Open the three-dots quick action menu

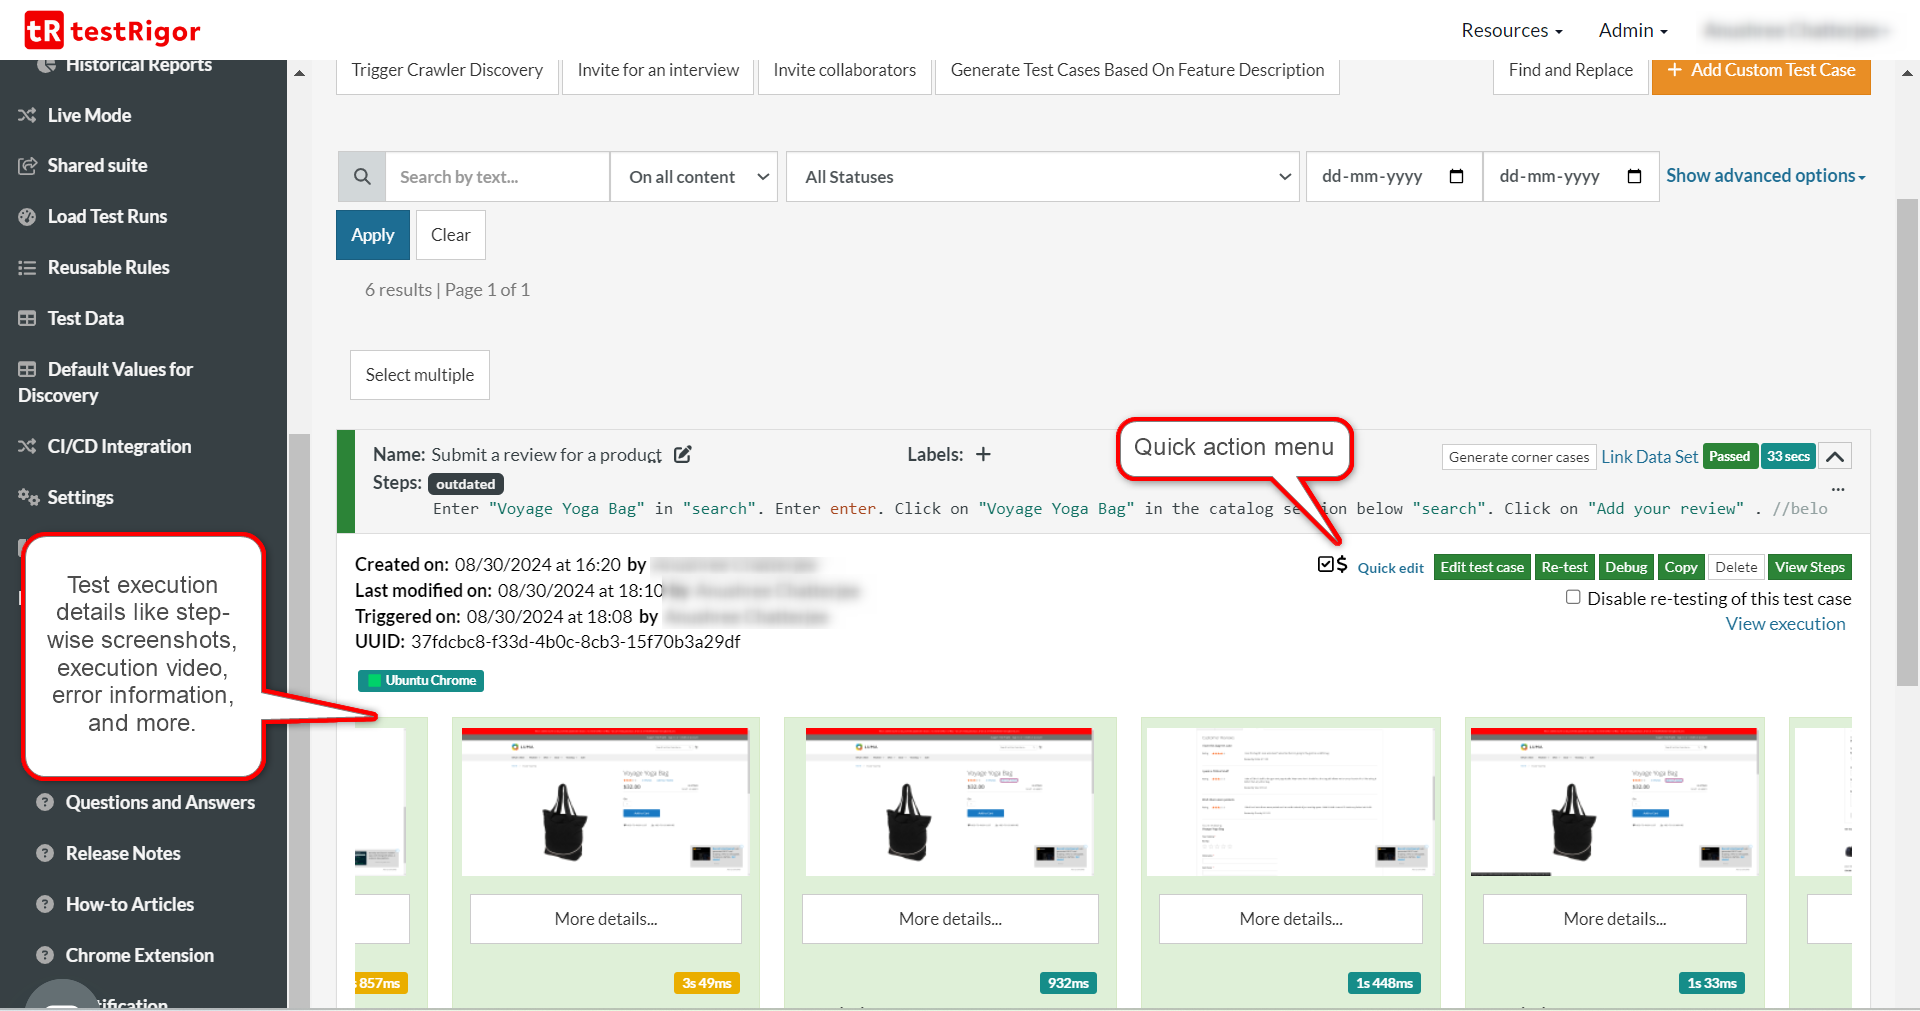coord(1837,489)
